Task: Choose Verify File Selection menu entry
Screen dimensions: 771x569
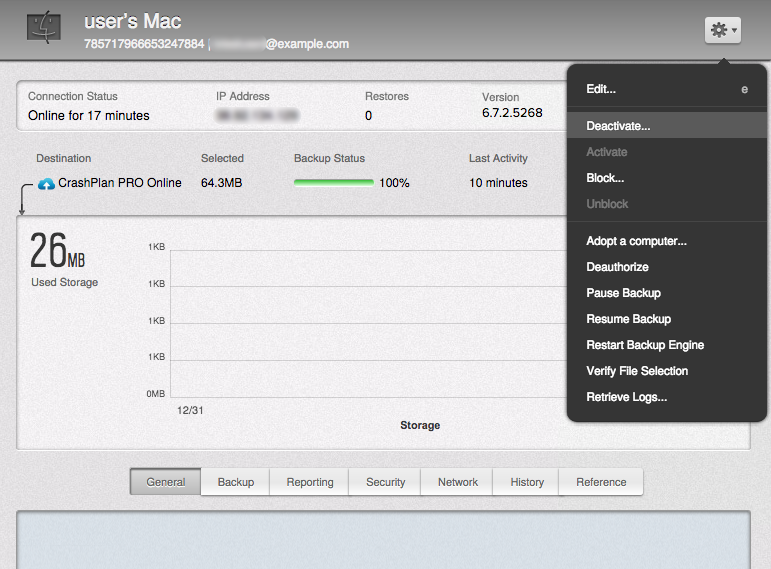Action: click(667, 371)
